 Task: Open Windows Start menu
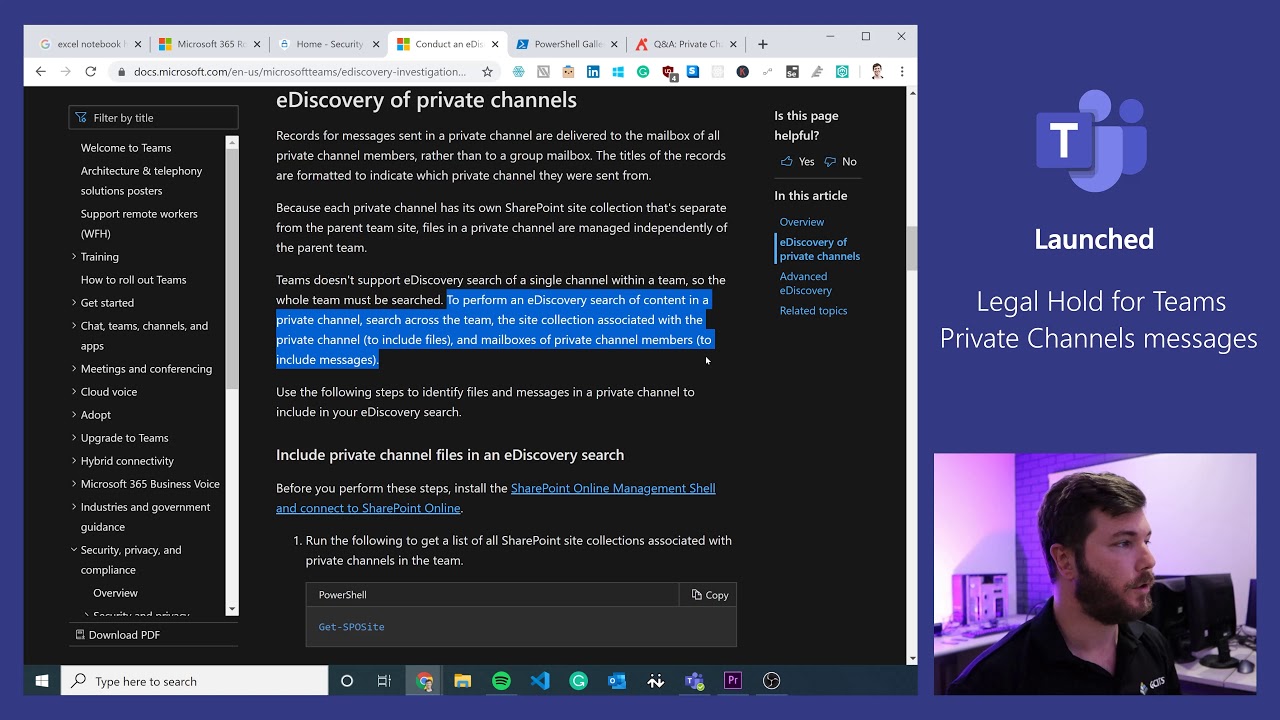tap(42, 681)
